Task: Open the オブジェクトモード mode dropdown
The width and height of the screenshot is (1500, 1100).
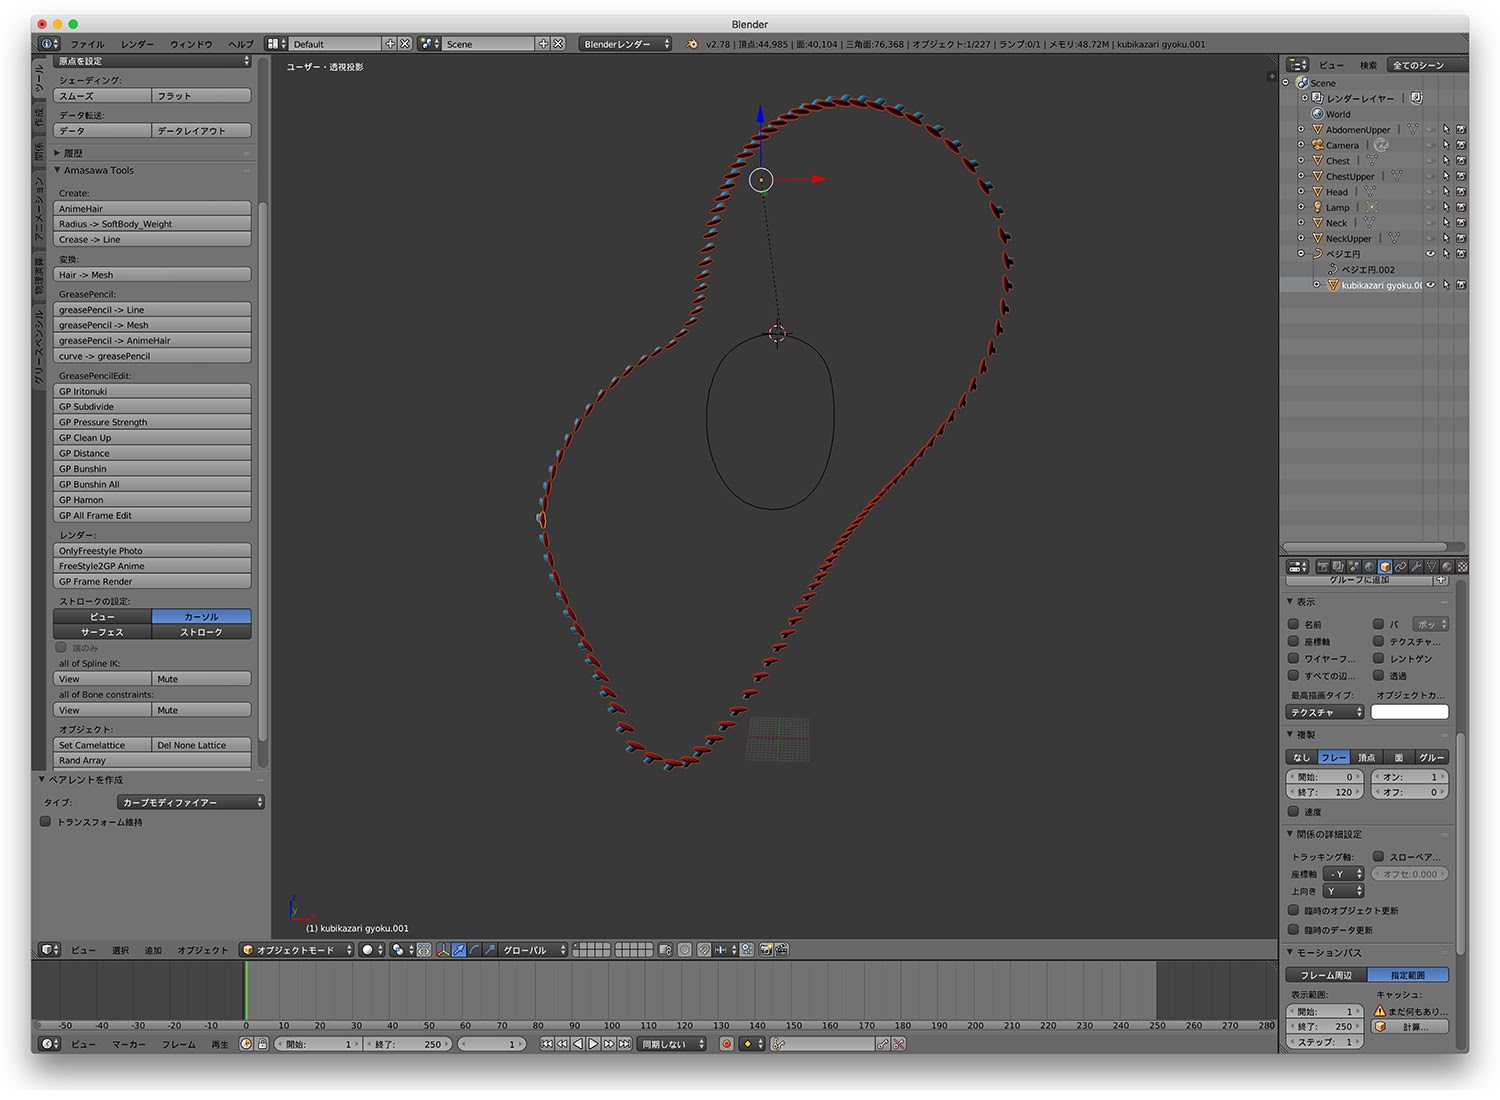Action: pyautogui.click(x=297, y=950)
